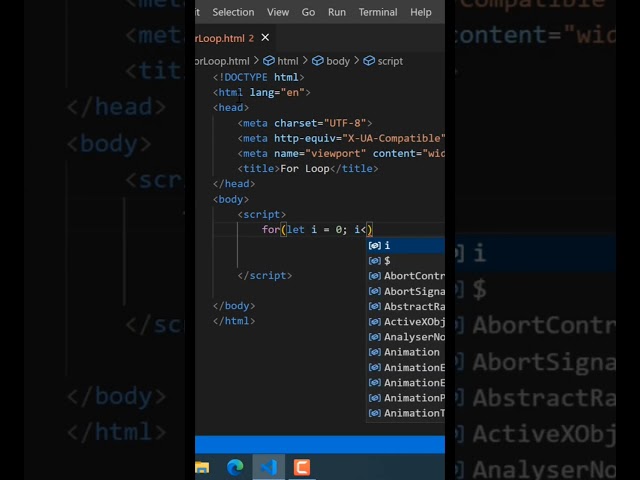Place cursor in for(let i = 0 line
640x480 pixels.
pyautogui.click(x=317, y=229)
